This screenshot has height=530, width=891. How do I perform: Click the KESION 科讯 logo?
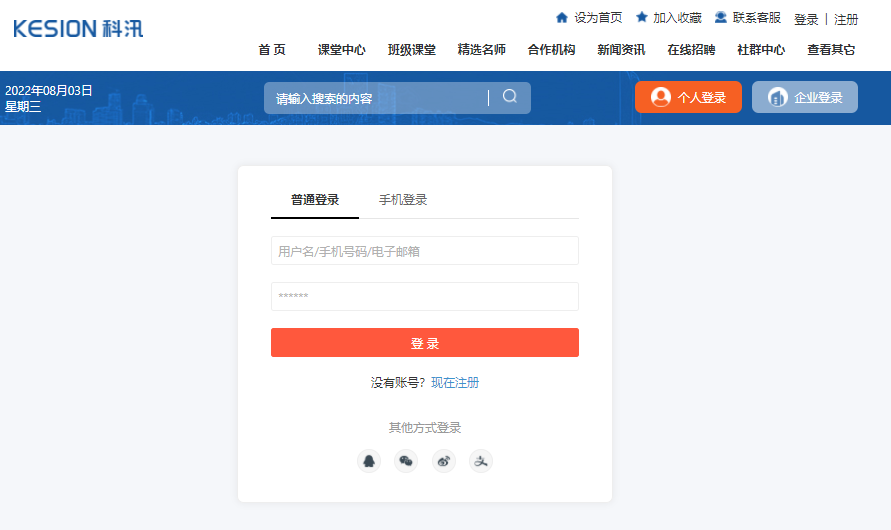(x=78, y=28)
